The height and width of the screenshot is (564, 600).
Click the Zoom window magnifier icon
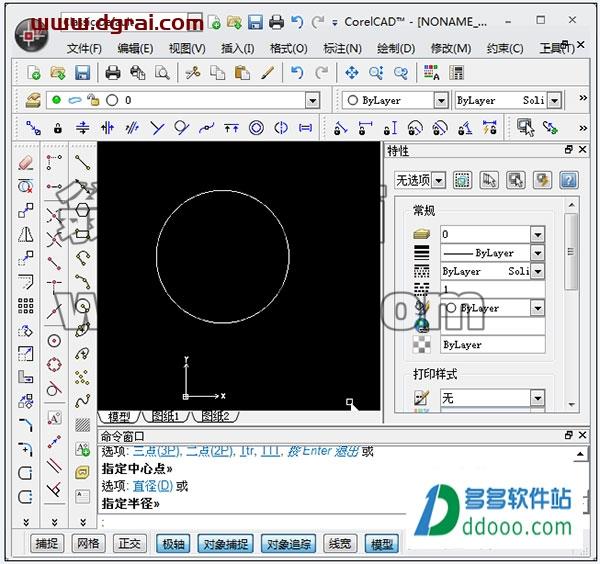(376, 72)
